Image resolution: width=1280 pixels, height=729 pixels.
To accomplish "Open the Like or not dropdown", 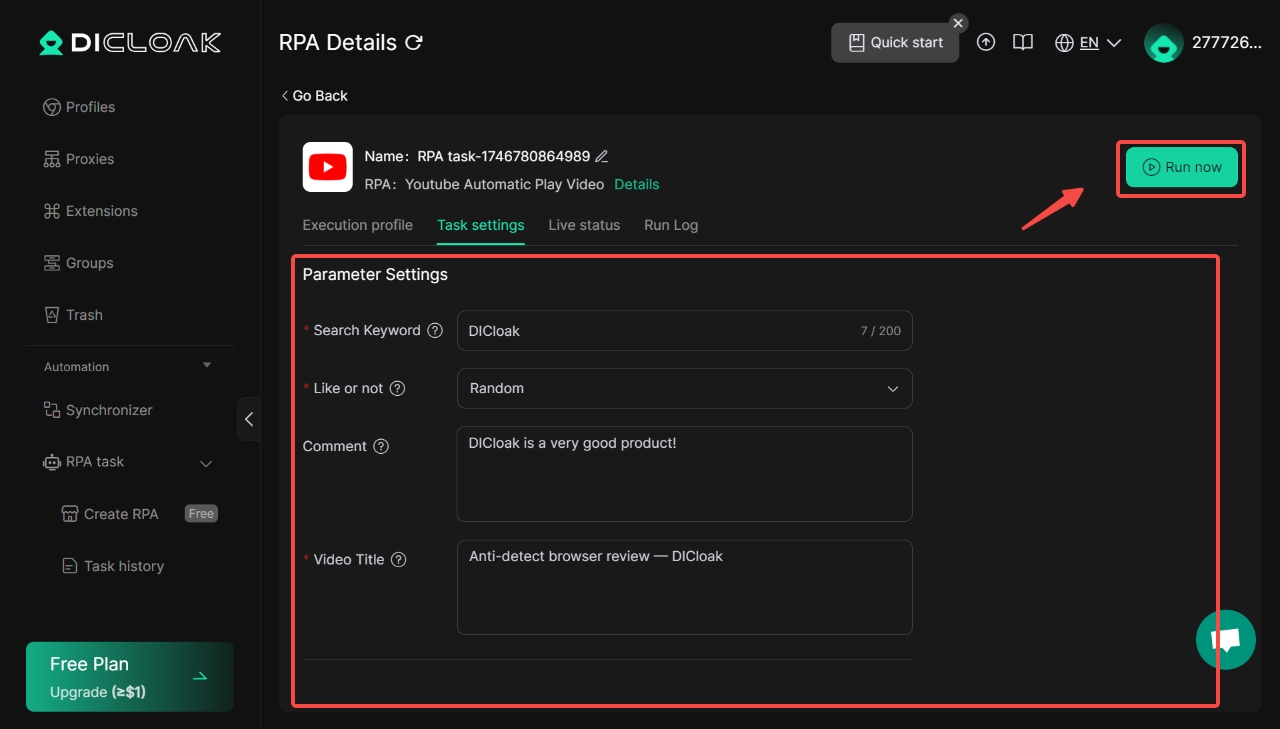I will click(x=685, y=389).
